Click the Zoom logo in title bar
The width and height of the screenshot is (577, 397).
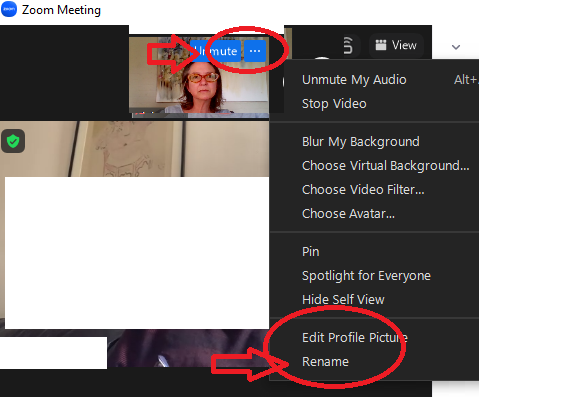9,9
